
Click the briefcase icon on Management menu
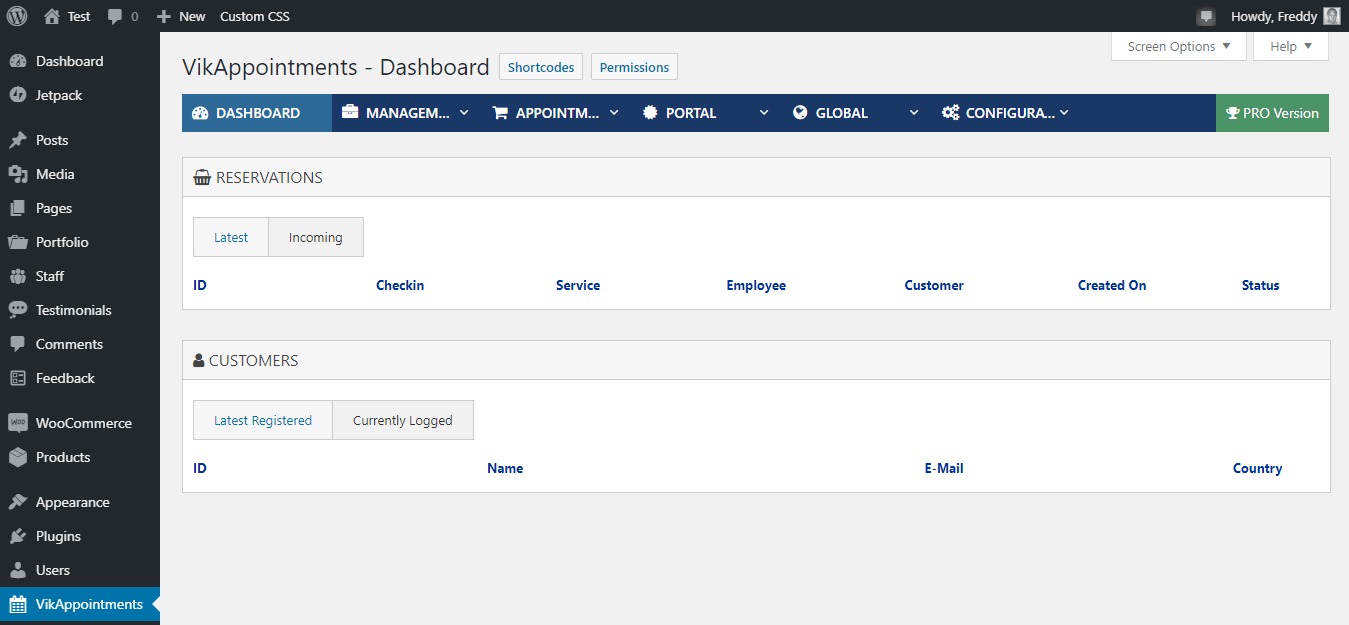pyautogui.click(x=350, y=113)
